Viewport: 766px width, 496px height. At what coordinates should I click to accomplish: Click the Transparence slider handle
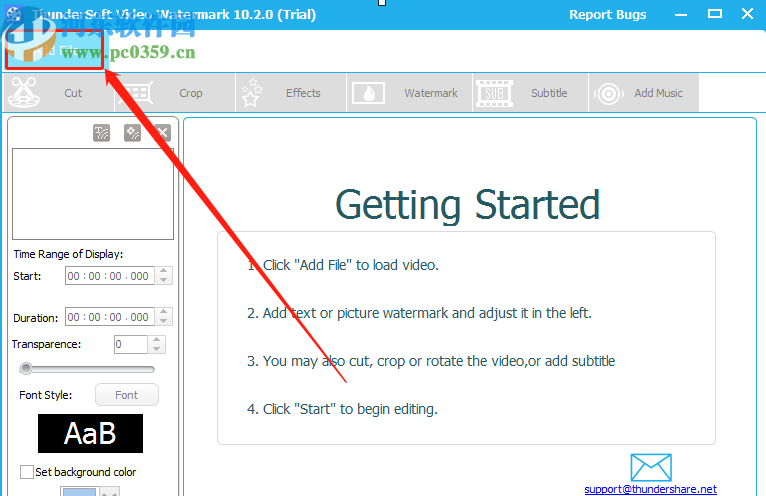pyautogui.click(x=26, y=369)
